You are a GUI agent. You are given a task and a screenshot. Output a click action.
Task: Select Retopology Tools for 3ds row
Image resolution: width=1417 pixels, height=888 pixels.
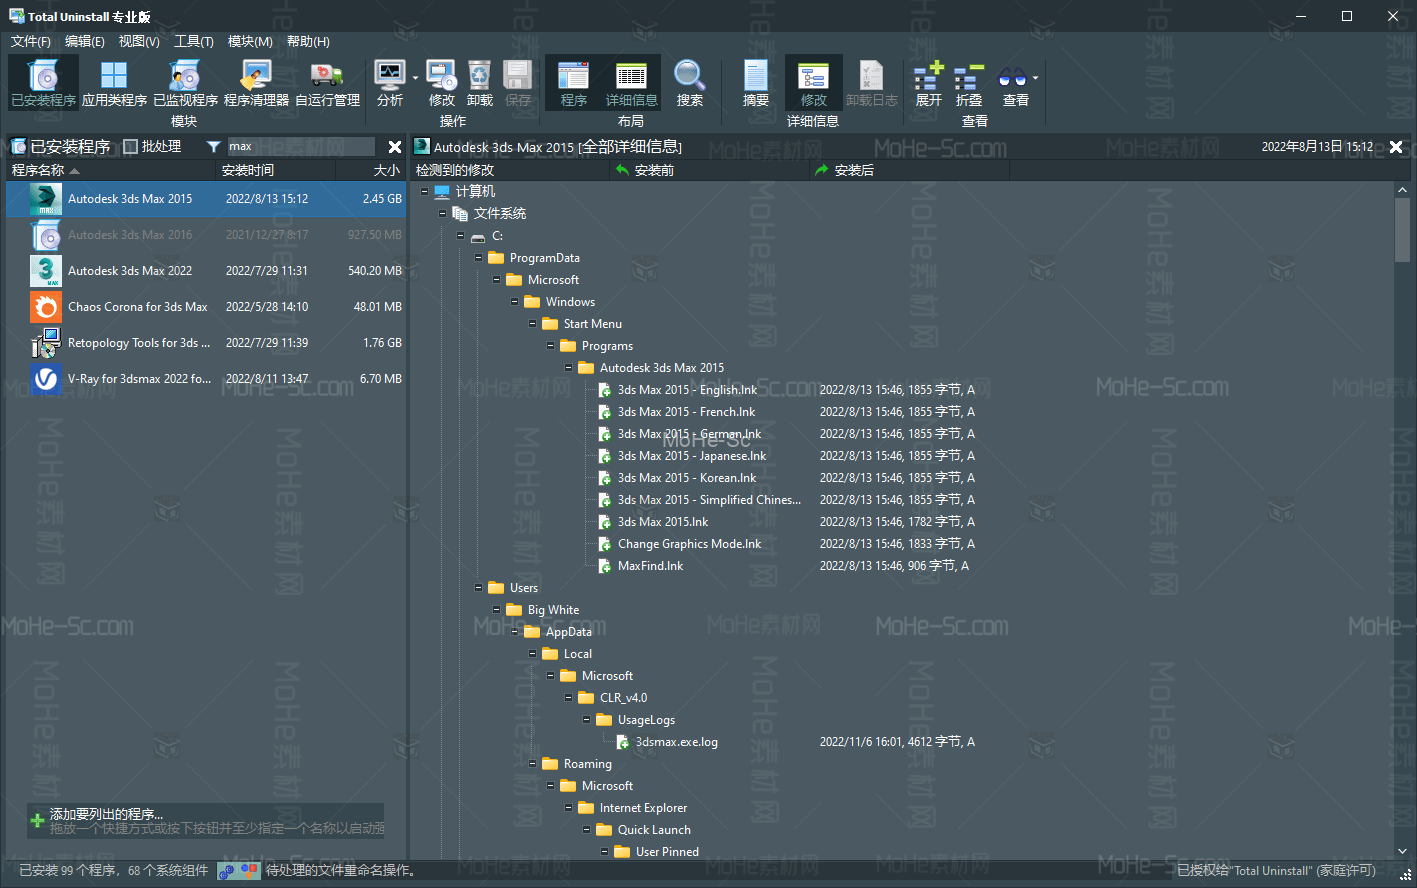206,343
